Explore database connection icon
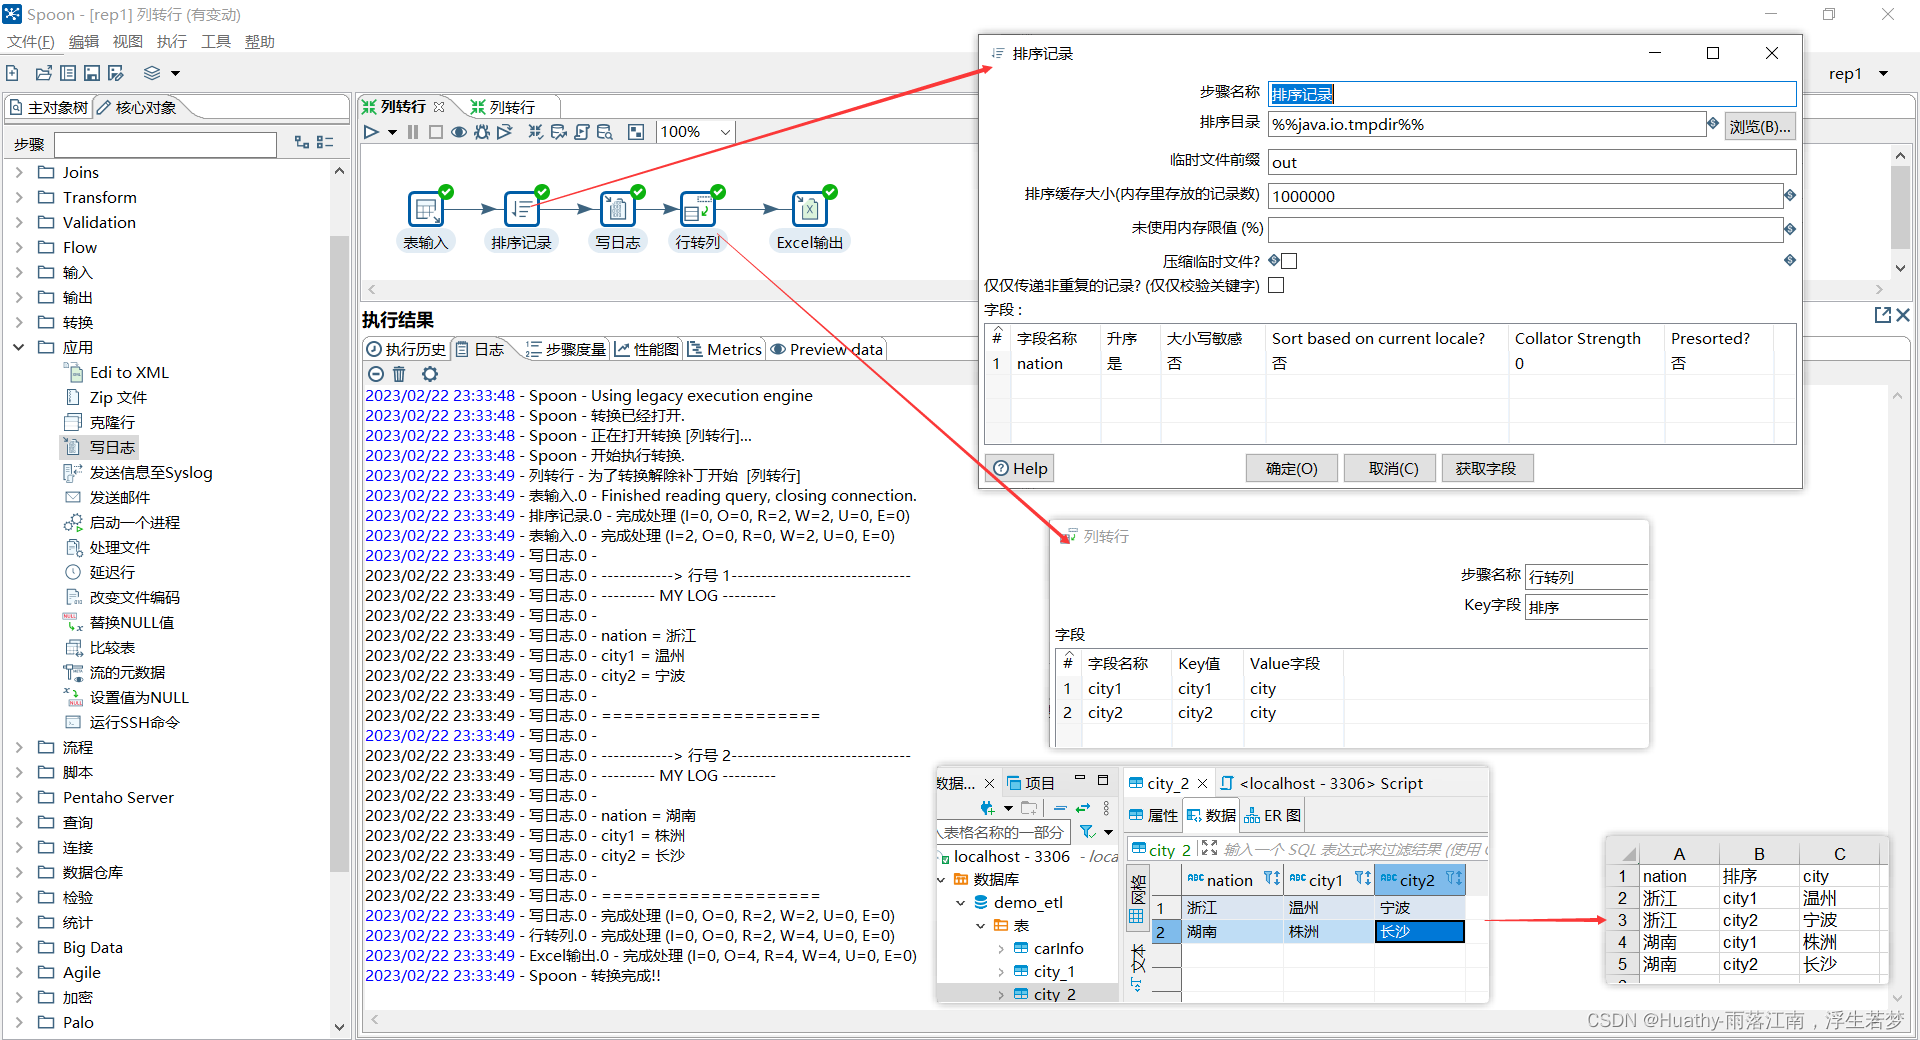Screen dimensions: 1920x1040 pos(605,132)
